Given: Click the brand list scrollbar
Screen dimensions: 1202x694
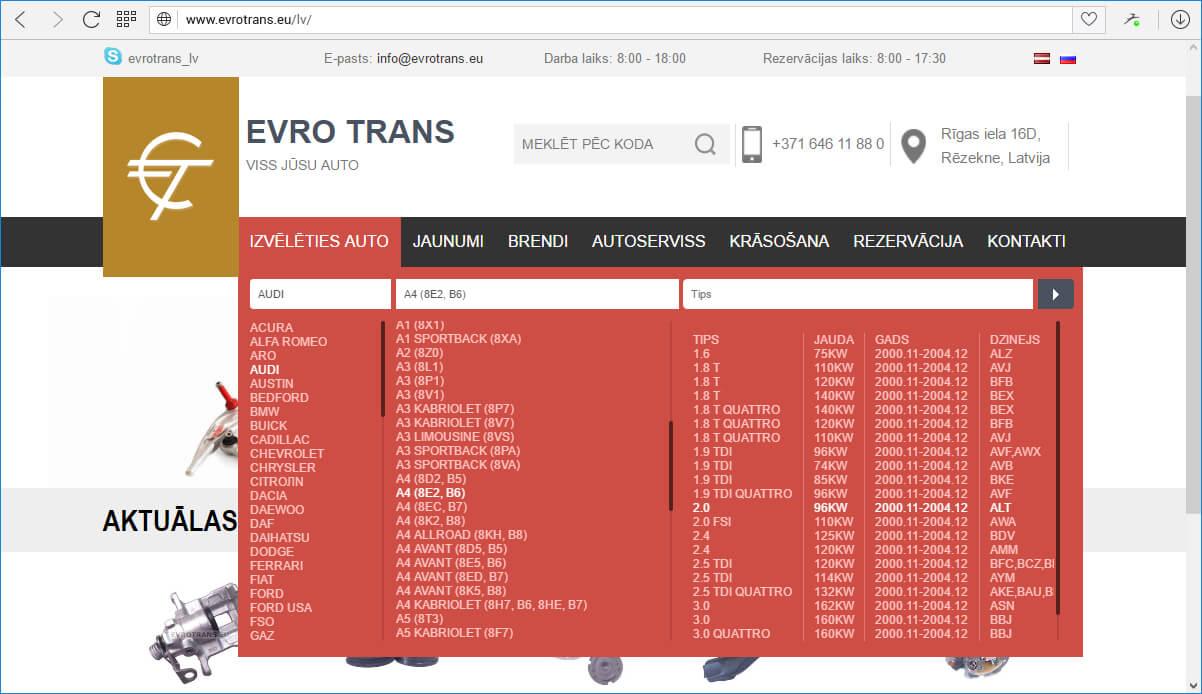Looking at the screenshot, I should (x=383, y=368).
